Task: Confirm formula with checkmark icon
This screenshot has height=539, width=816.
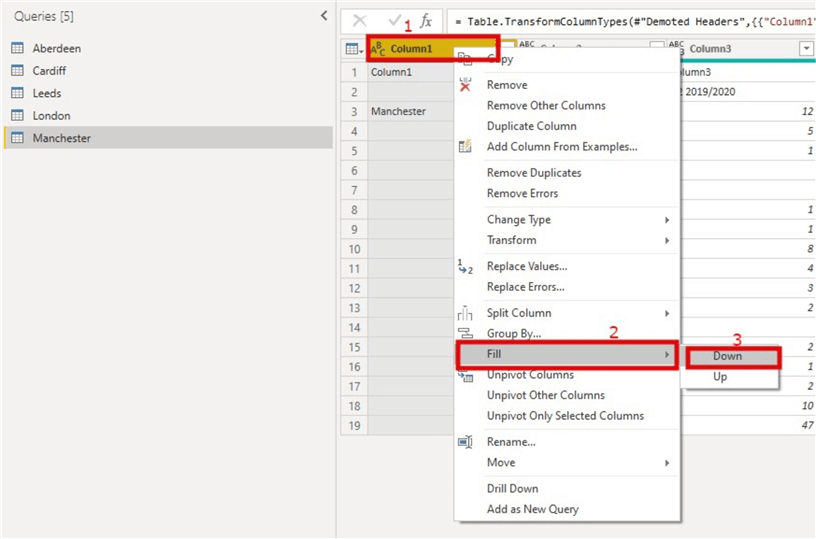Action: [x=394, y=21]
